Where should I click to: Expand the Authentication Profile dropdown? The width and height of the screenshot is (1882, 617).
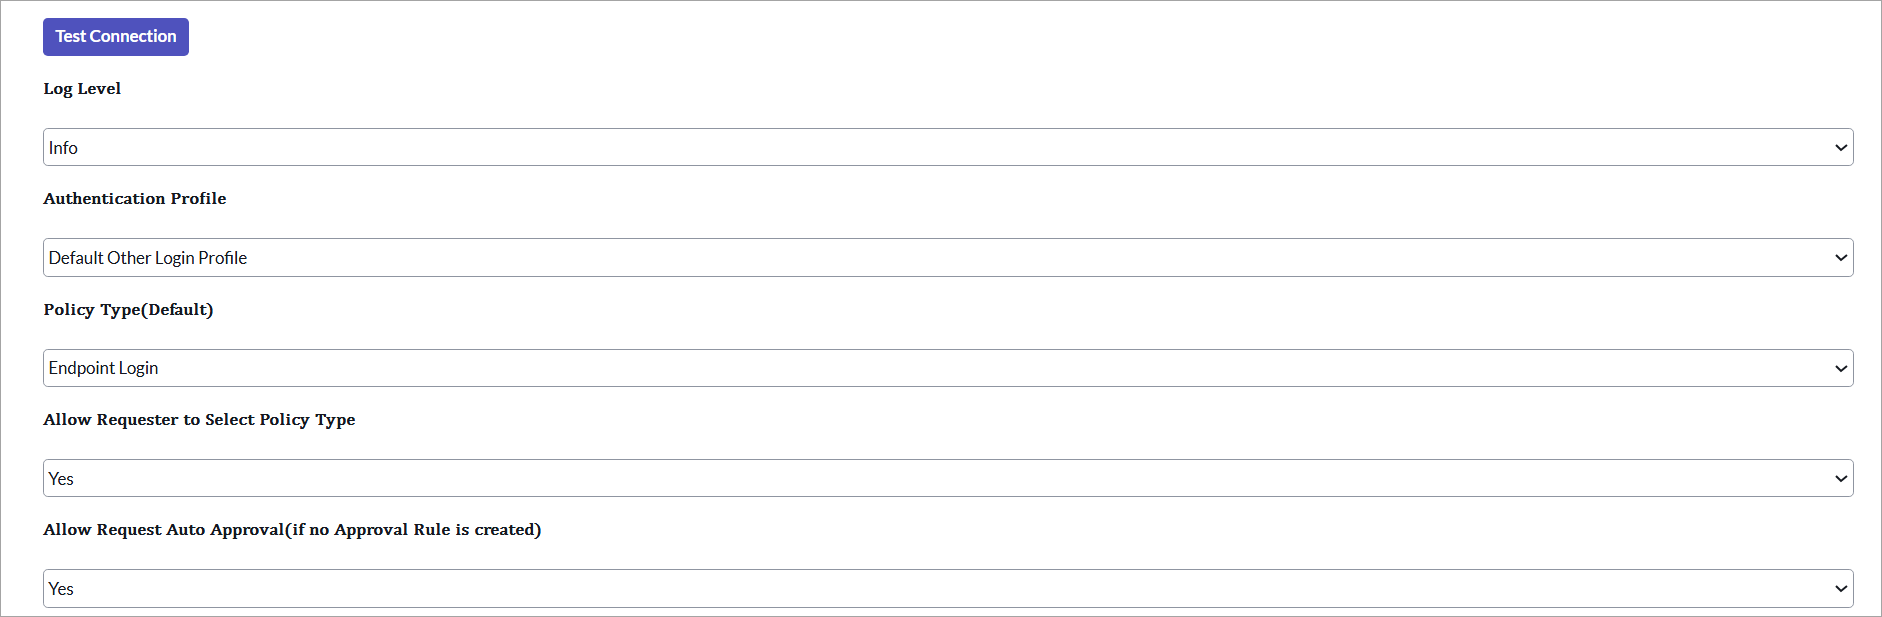[x=947, y=258]
